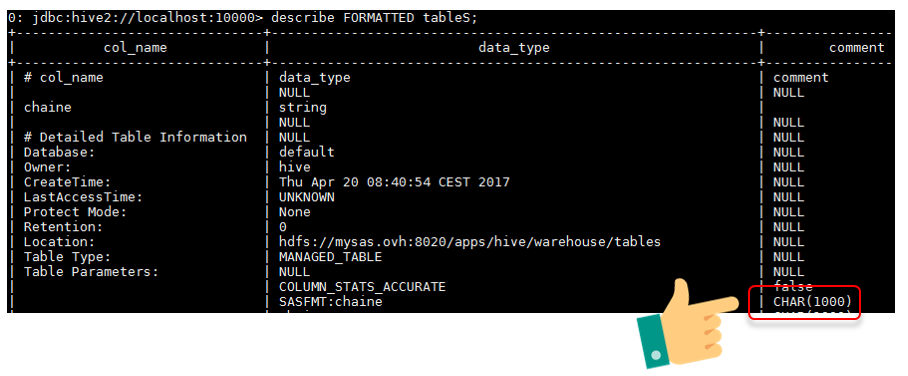Click the Protect Mode None value
The width and height of the screenshot is (908, 376).
tap(294, 212)
